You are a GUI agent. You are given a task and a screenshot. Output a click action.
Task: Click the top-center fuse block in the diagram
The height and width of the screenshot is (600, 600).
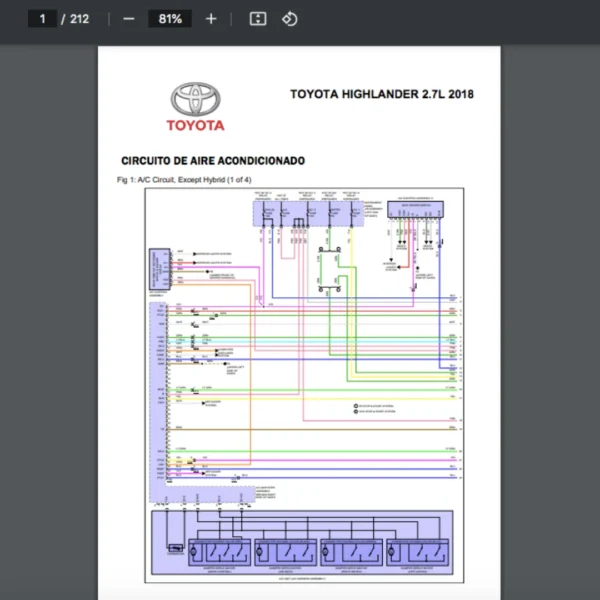(x=308, y=210)
